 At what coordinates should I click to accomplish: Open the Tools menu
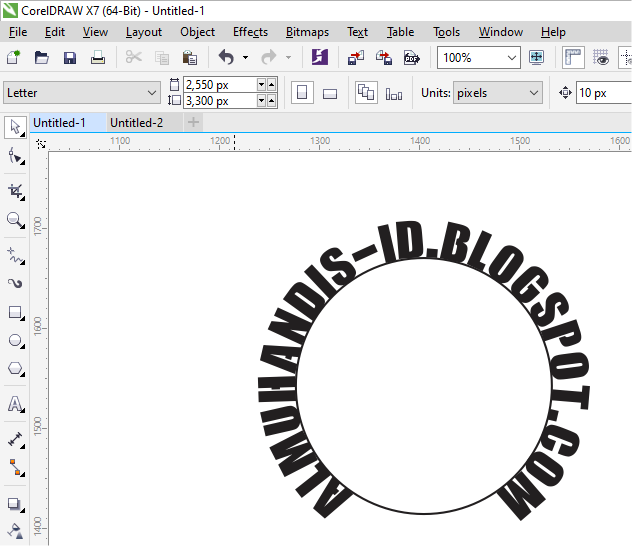[x=446, y=32]
